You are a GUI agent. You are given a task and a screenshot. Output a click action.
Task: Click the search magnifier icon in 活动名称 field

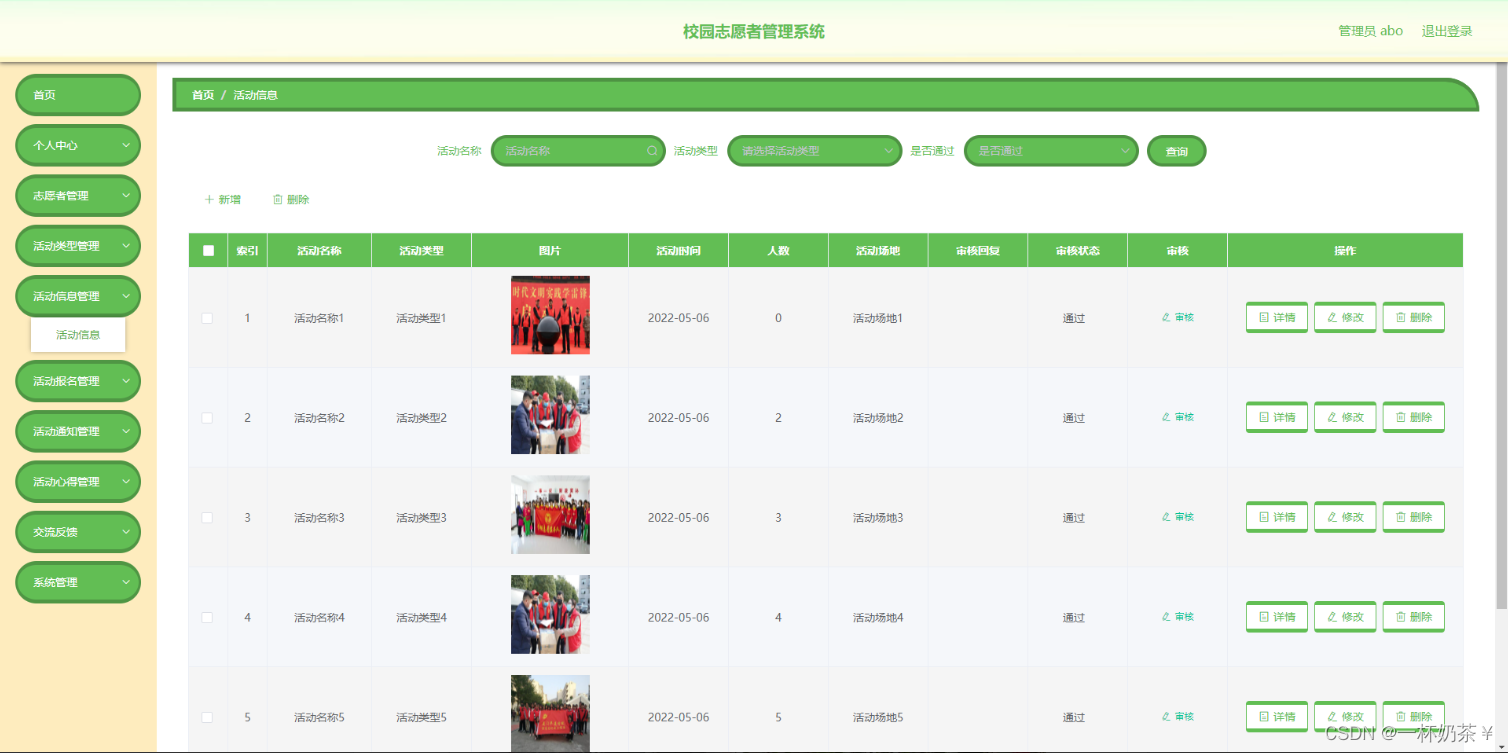[652, 151]
